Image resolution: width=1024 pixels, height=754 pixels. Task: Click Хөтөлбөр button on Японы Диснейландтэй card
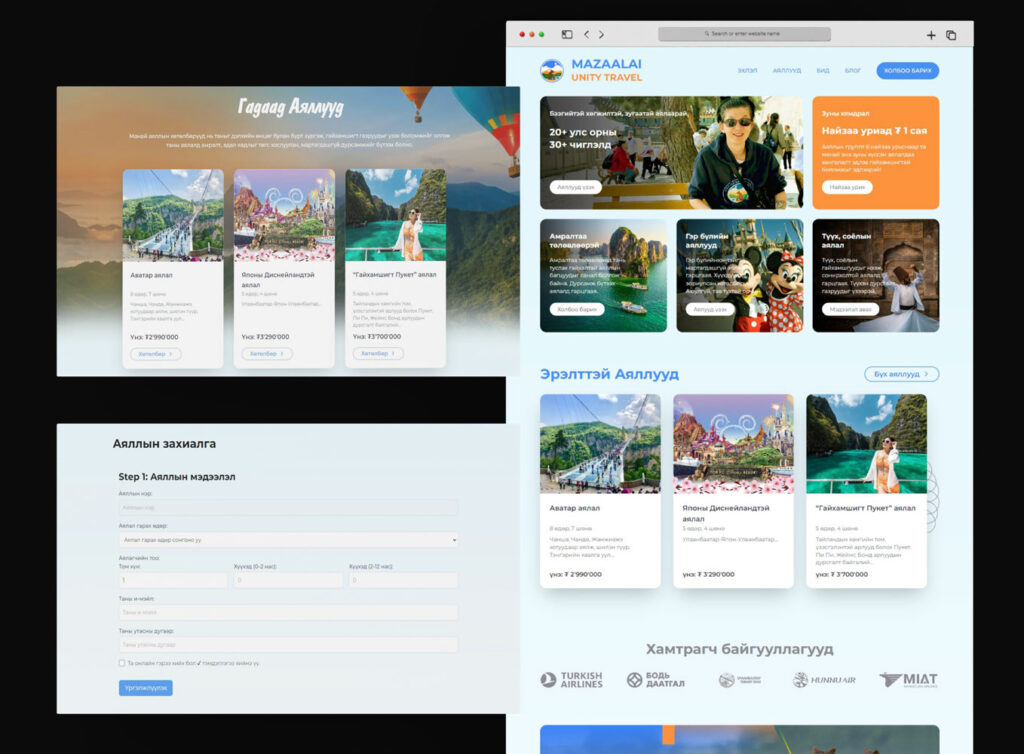pos(267,354)
